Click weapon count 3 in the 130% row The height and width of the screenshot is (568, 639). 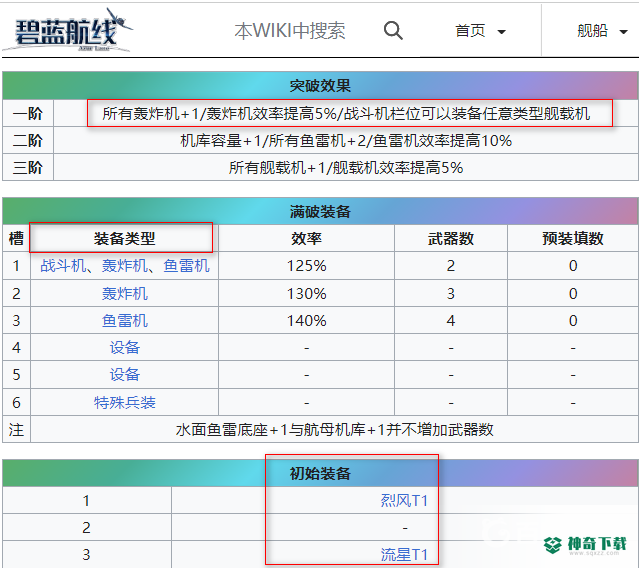pos(451,293)
